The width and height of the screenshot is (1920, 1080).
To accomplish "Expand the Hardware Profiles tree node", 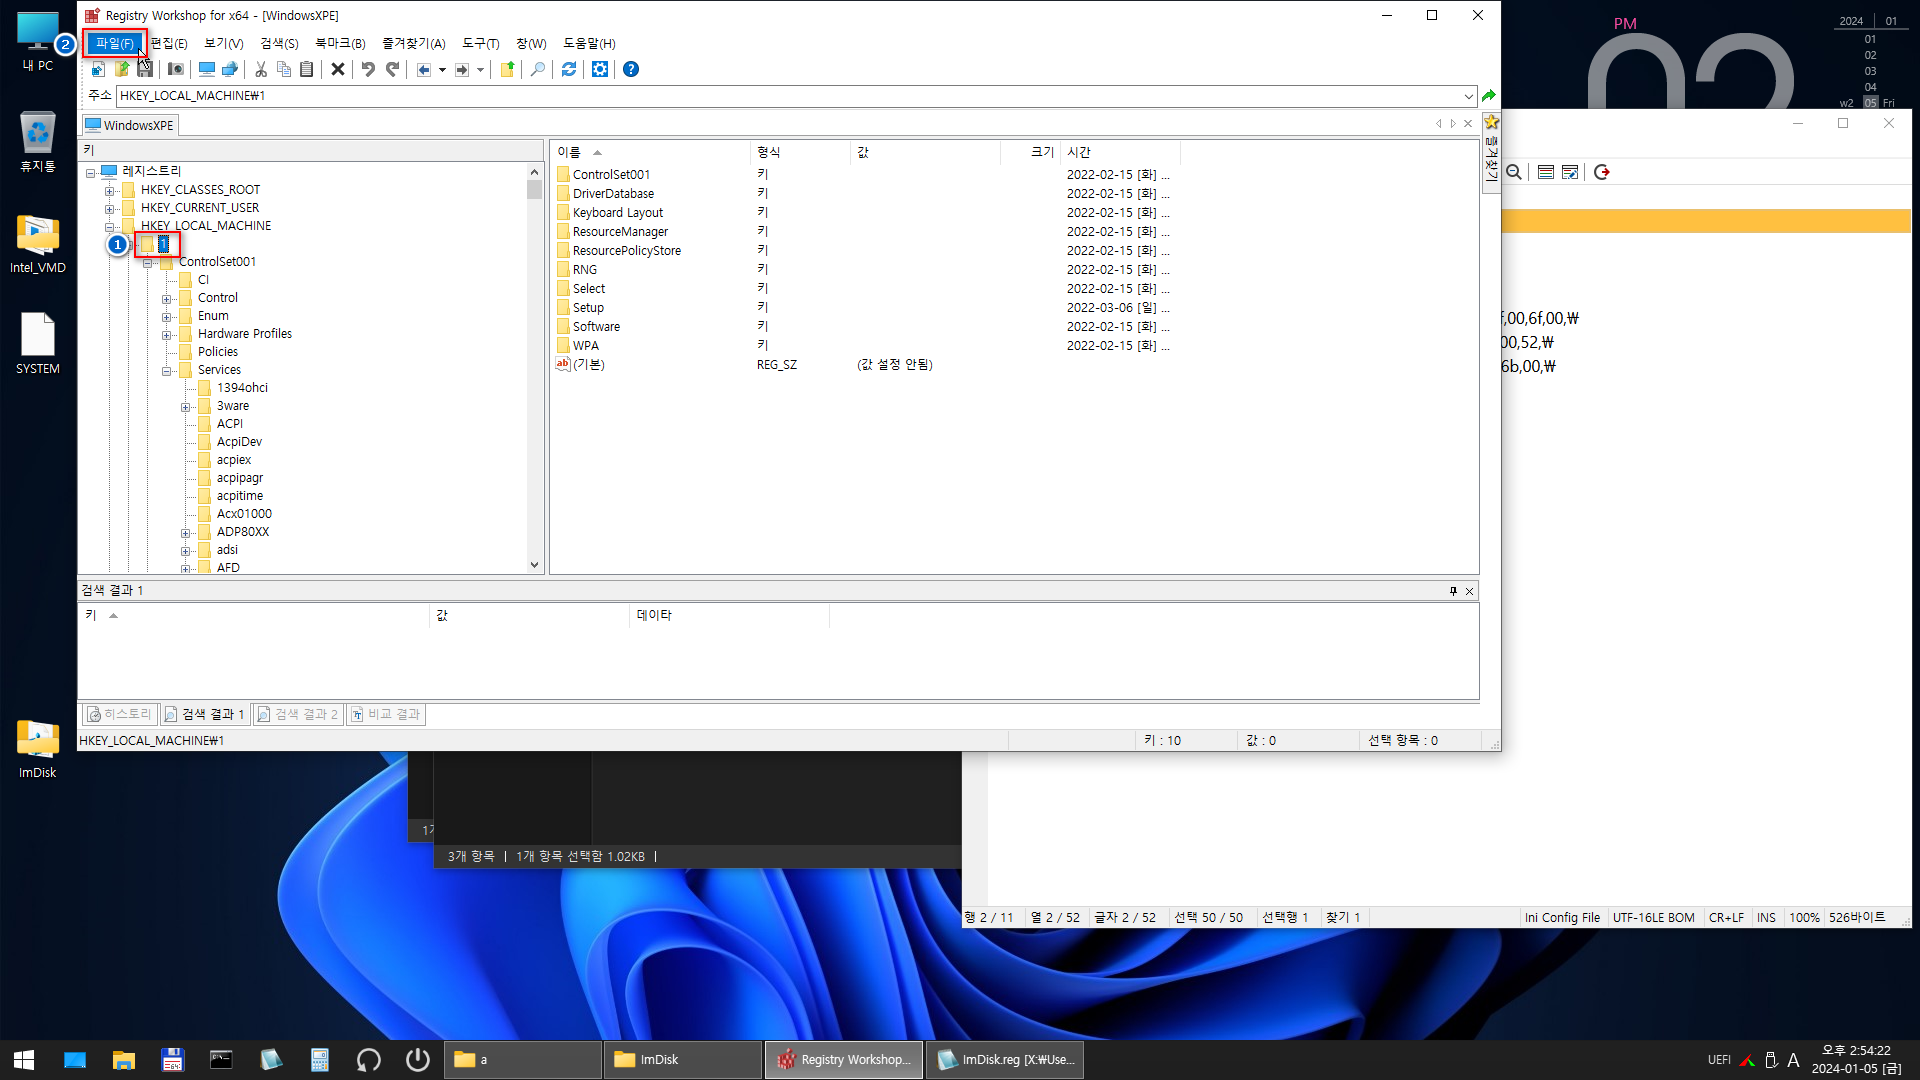I will click(x=167, y=334).
